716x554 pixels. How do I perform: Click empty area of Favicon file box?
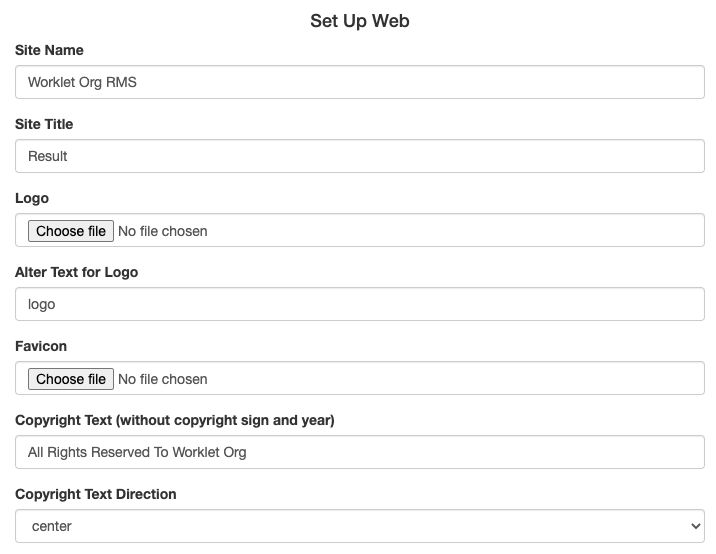[450, 379]
